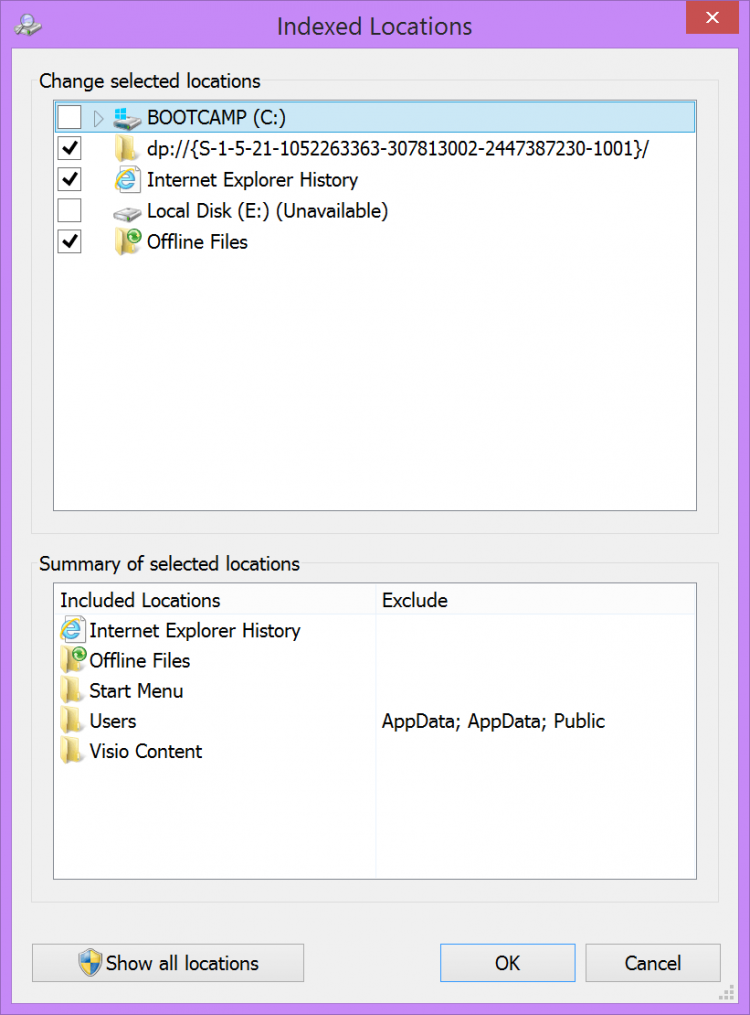This screenshot has height=1015, width=750.
Task: Select Offline Files in the summary list
Action: click(139, 661)
